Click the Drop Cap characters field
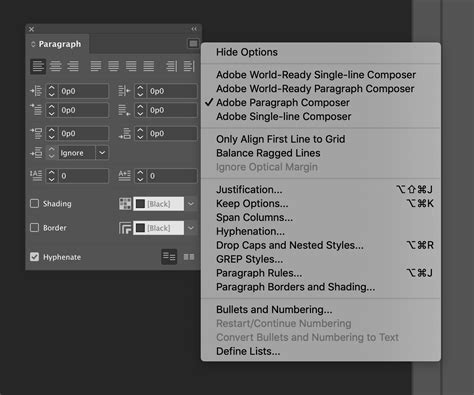 (172, 176)
